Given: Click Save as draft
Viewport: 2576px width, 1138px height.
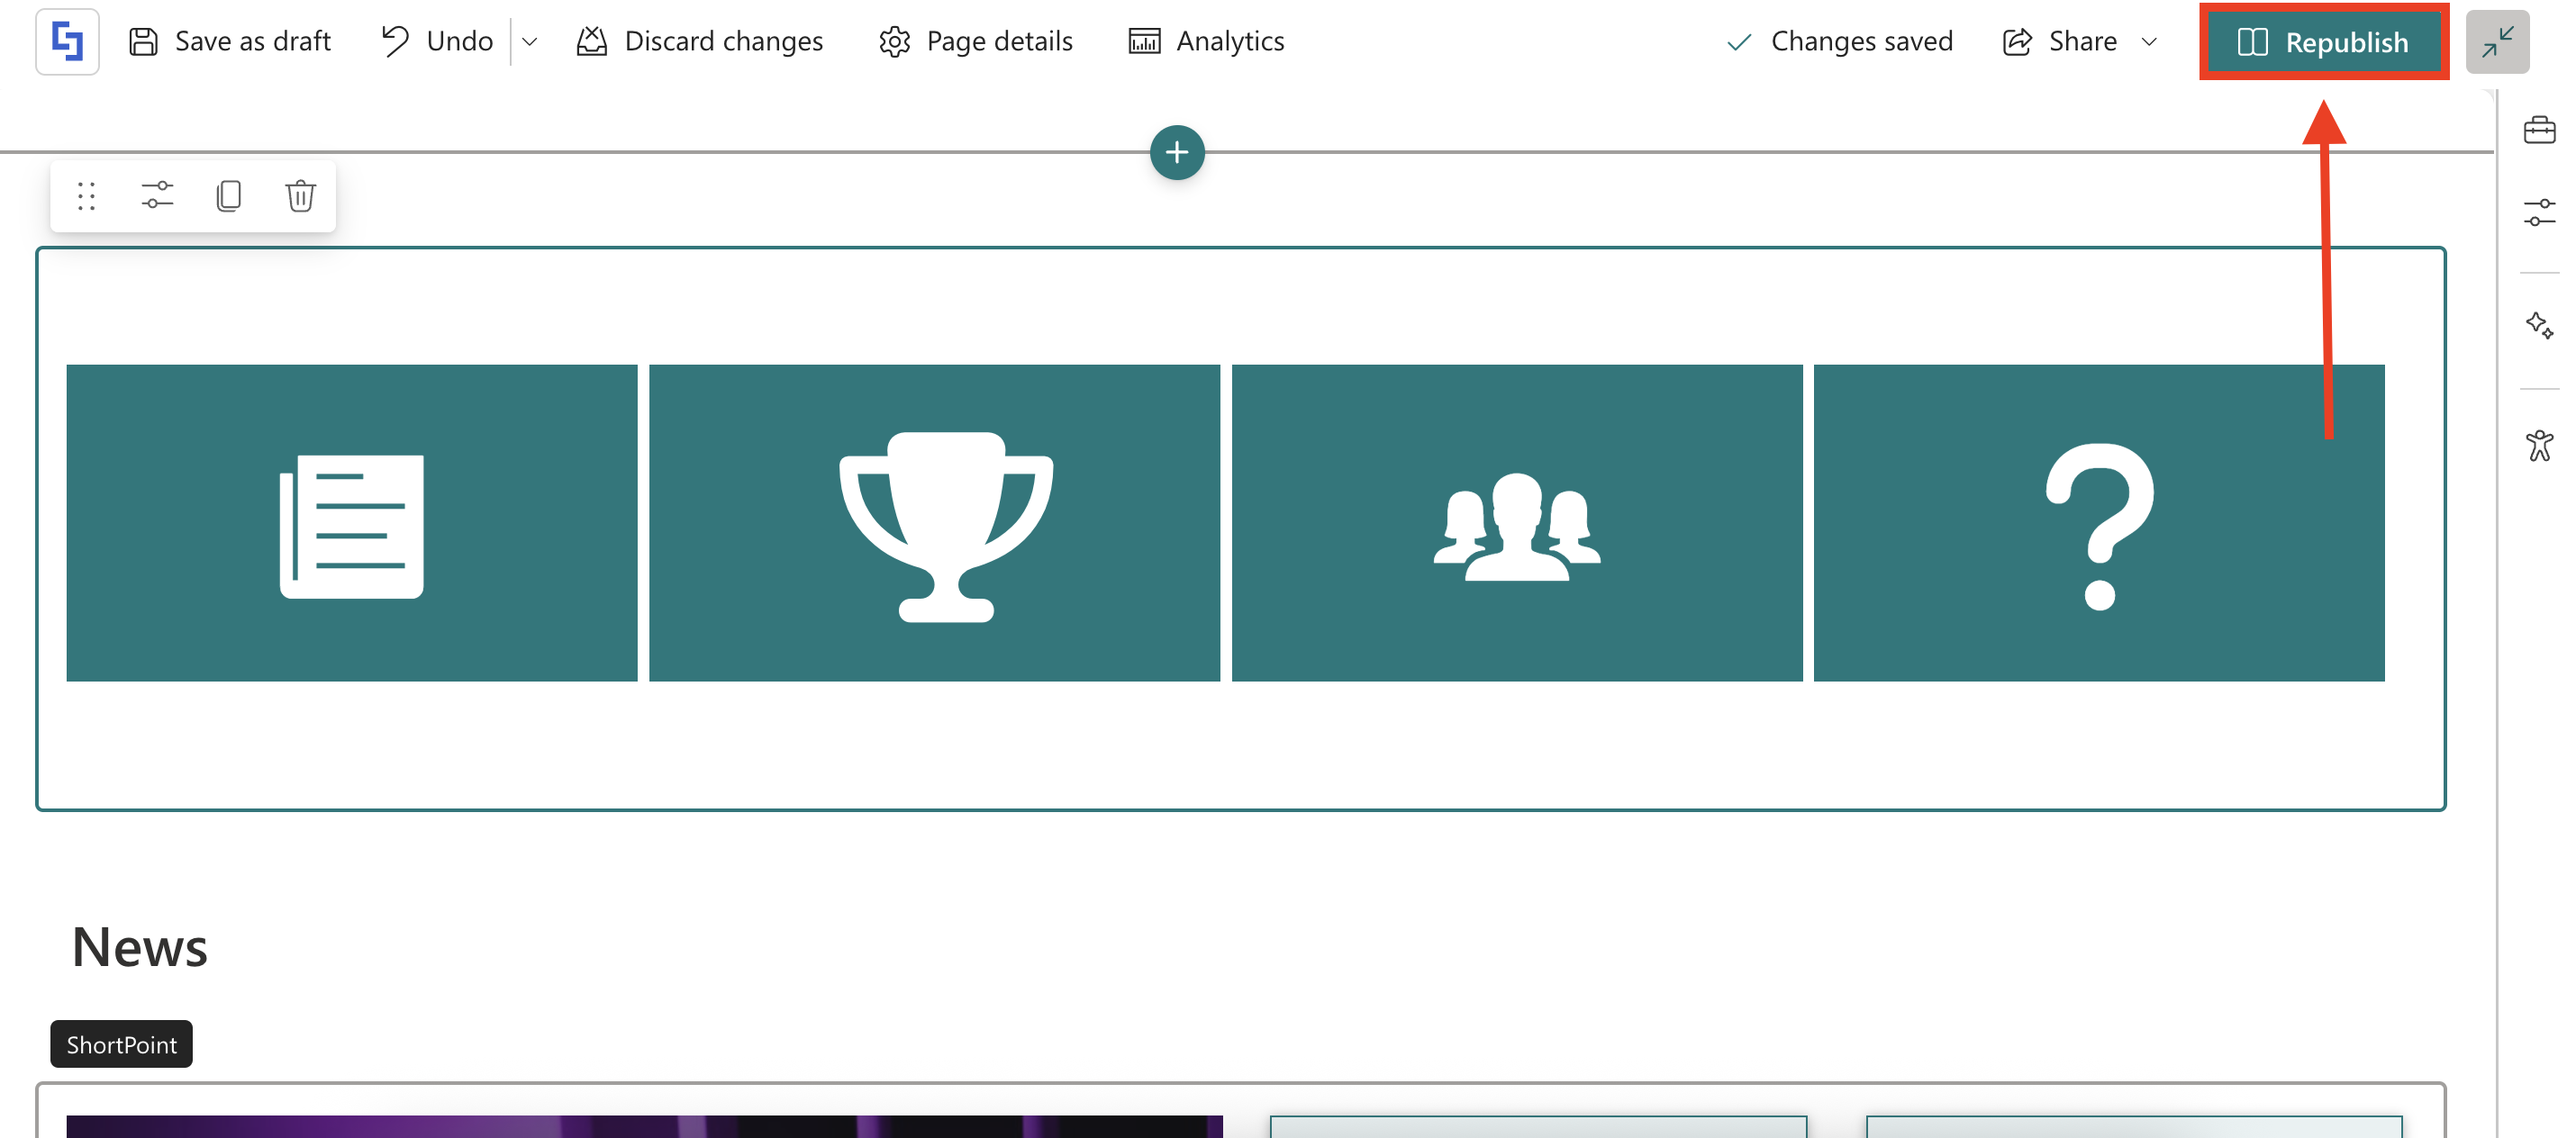Looking at the screenshot, I should [x=230, y=41].
